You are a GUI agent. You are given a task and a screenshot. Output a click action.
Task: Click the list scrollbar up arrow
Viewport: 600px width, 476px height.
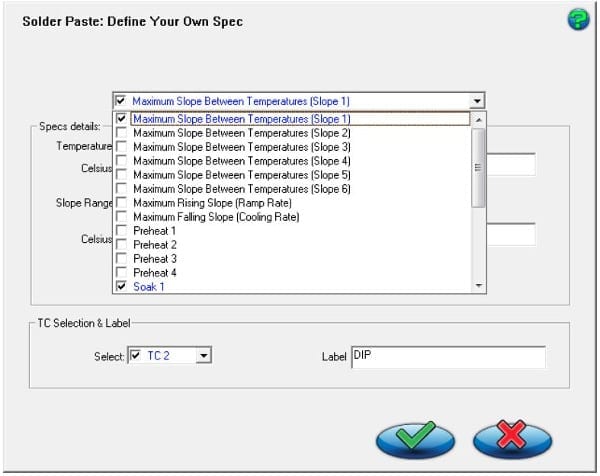coord(478,120)
